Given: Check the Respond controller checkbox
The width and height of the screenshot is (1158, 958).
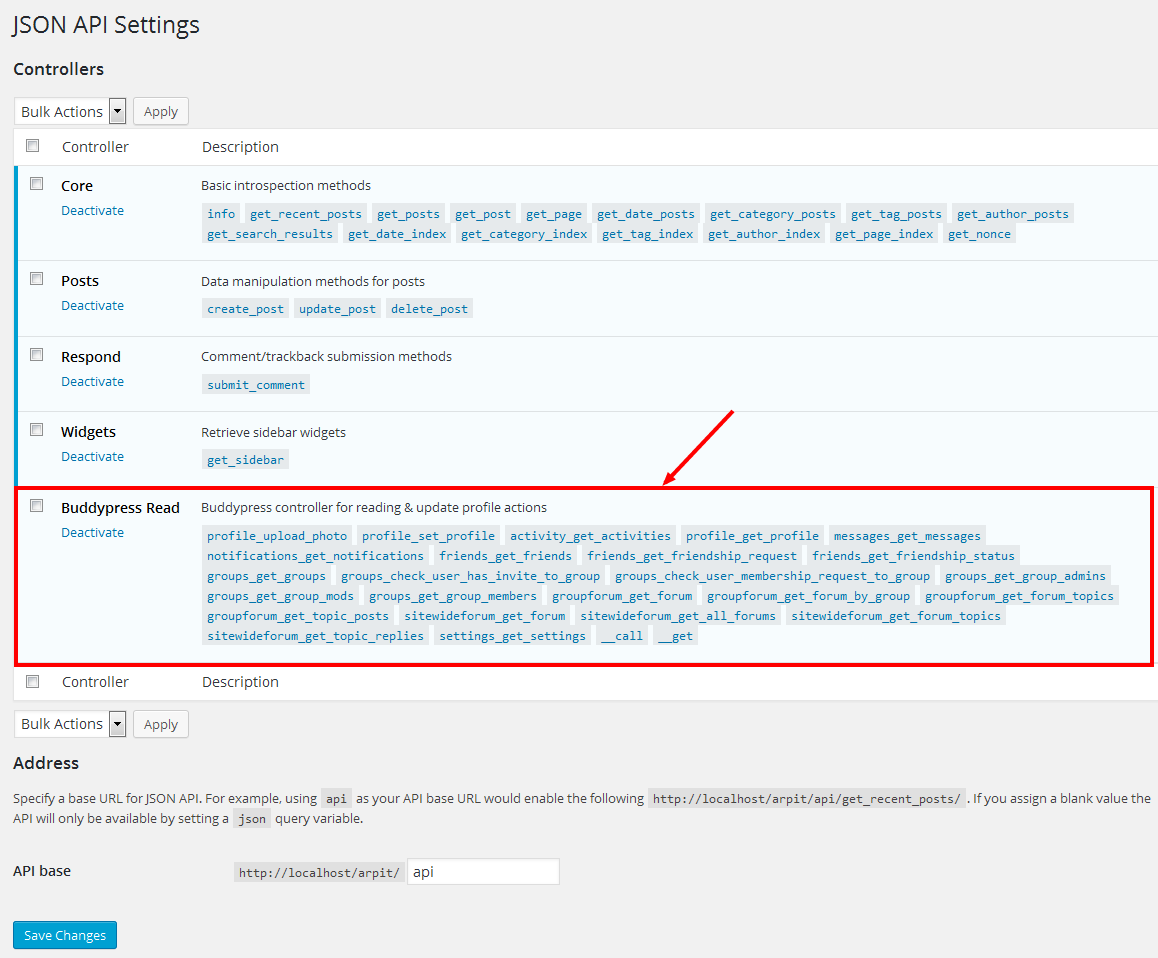Looking at the screenshot, I should (36, 355).
